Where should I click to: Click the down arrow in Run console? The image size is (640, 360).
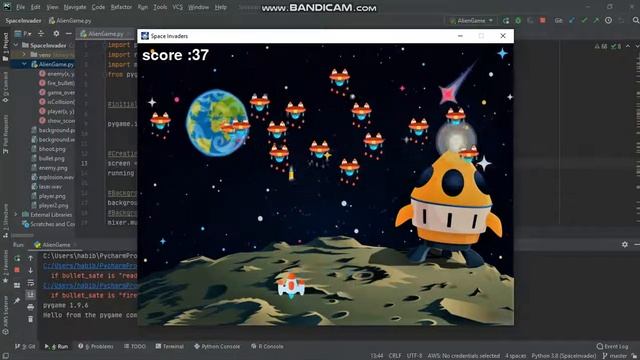click(x=31, y=270)
